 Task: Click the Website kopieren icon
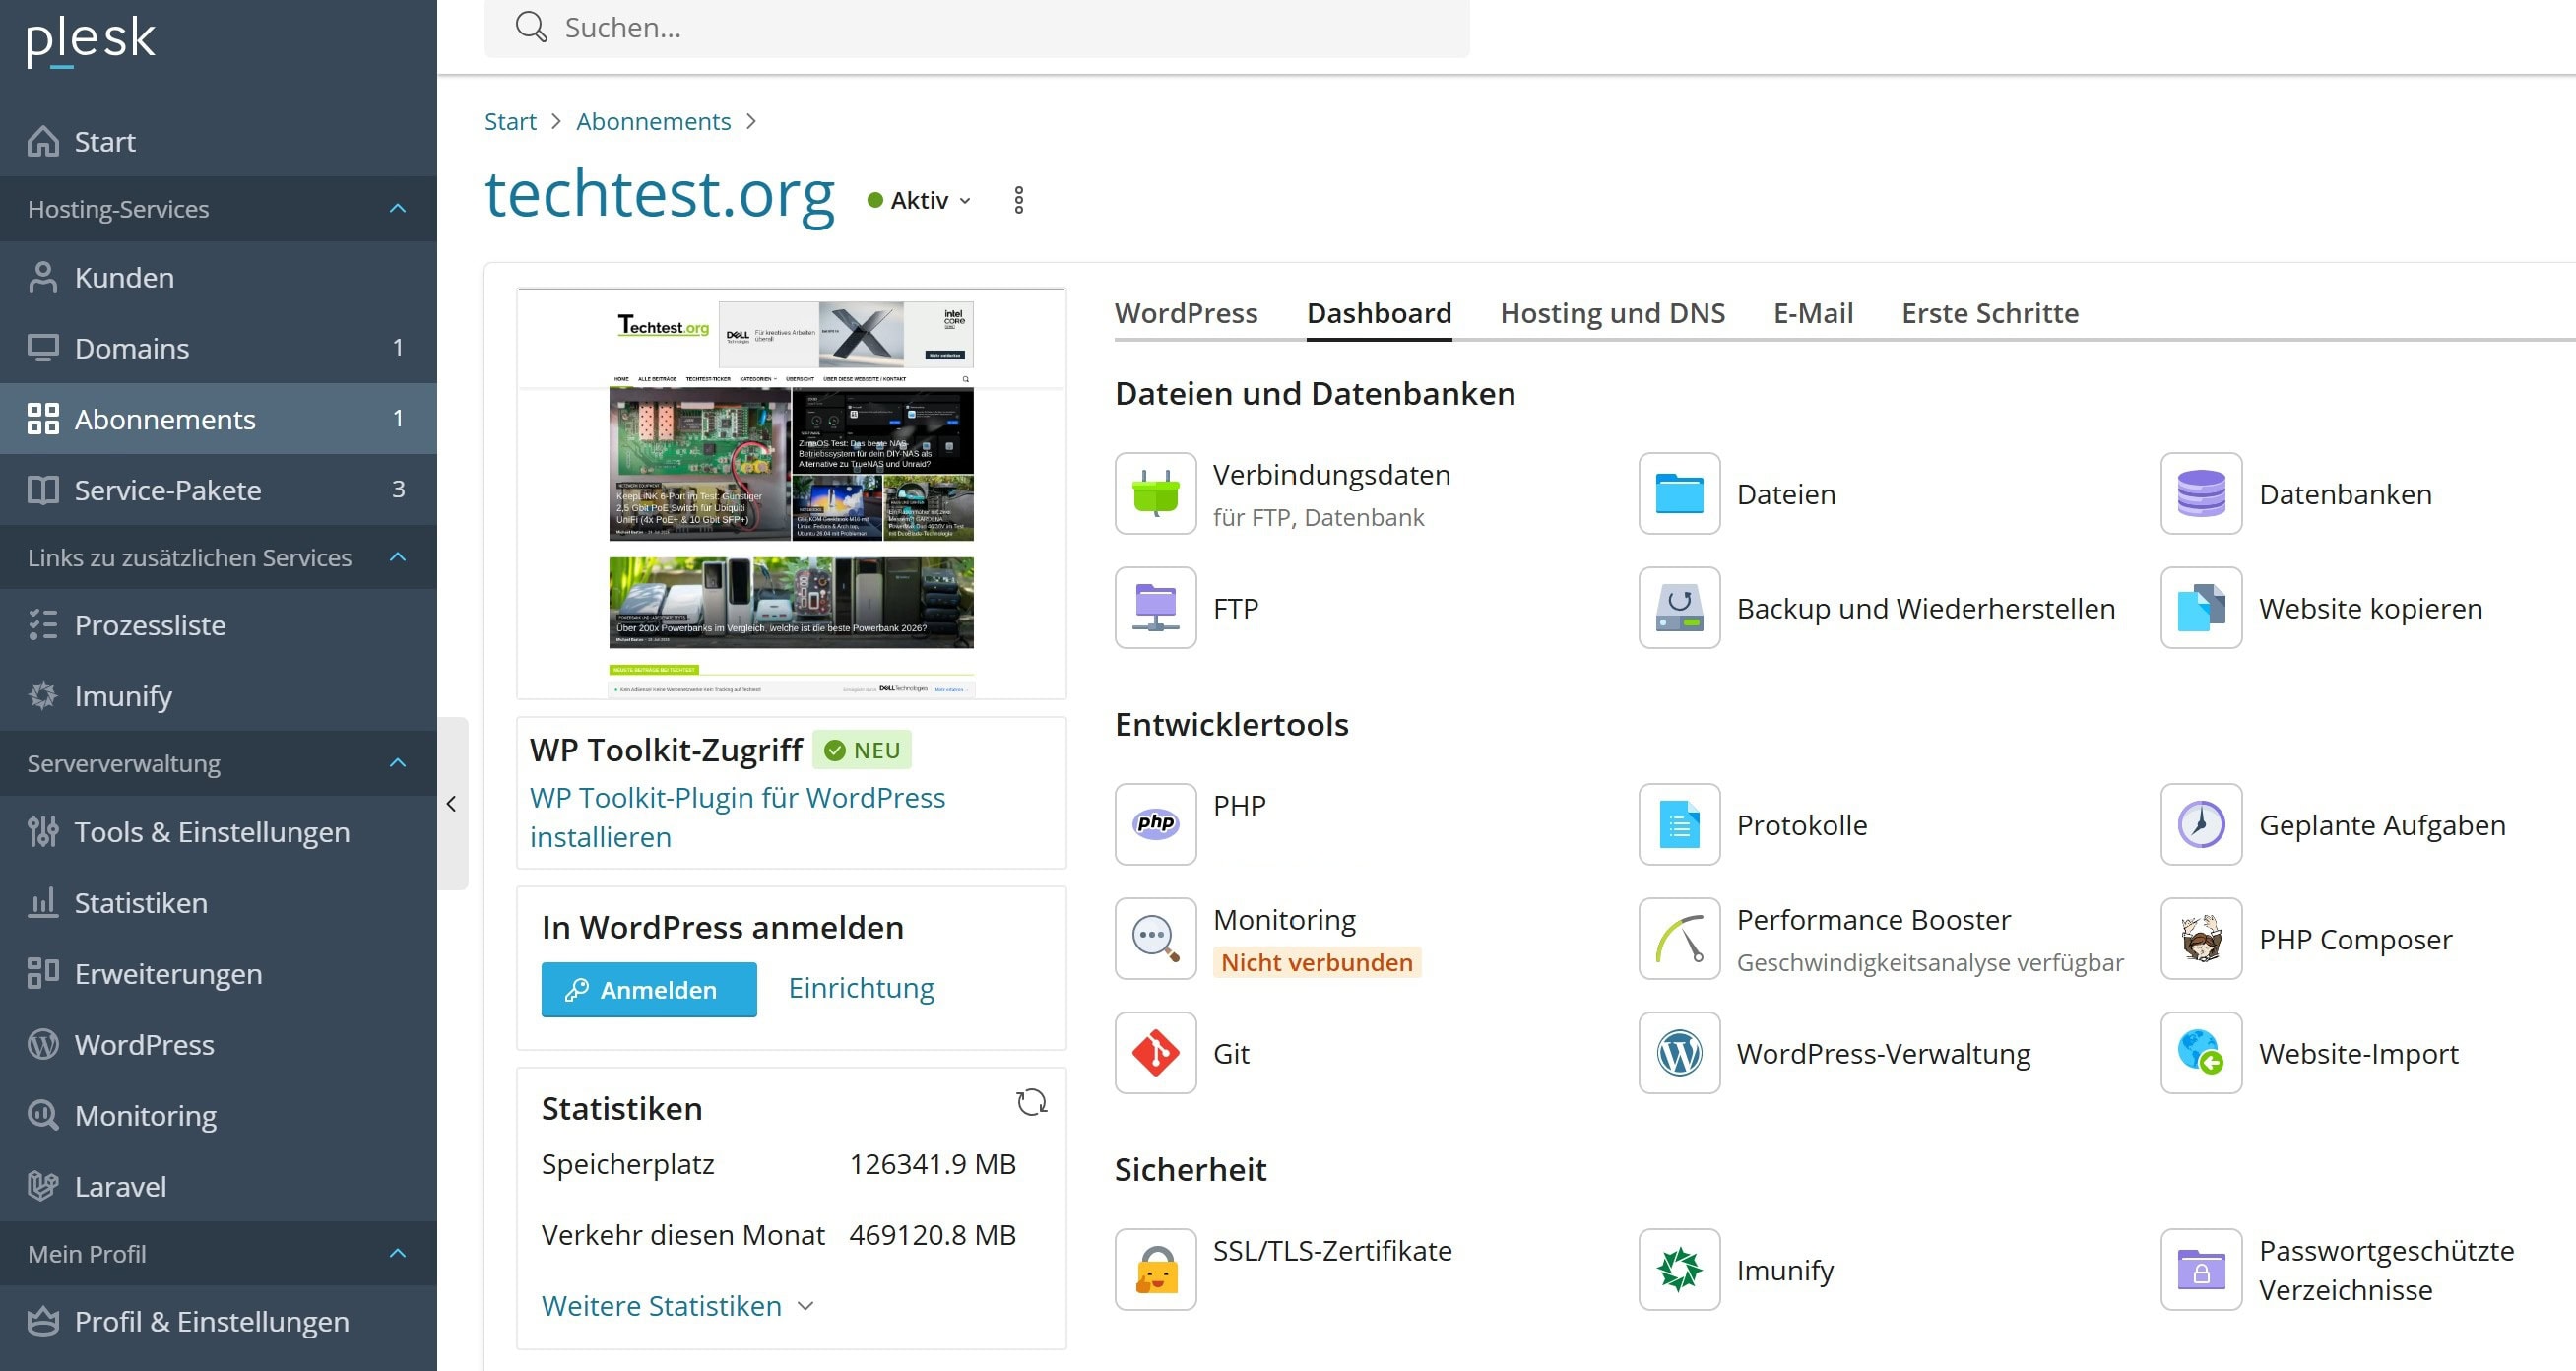[x=2201, y=607]
